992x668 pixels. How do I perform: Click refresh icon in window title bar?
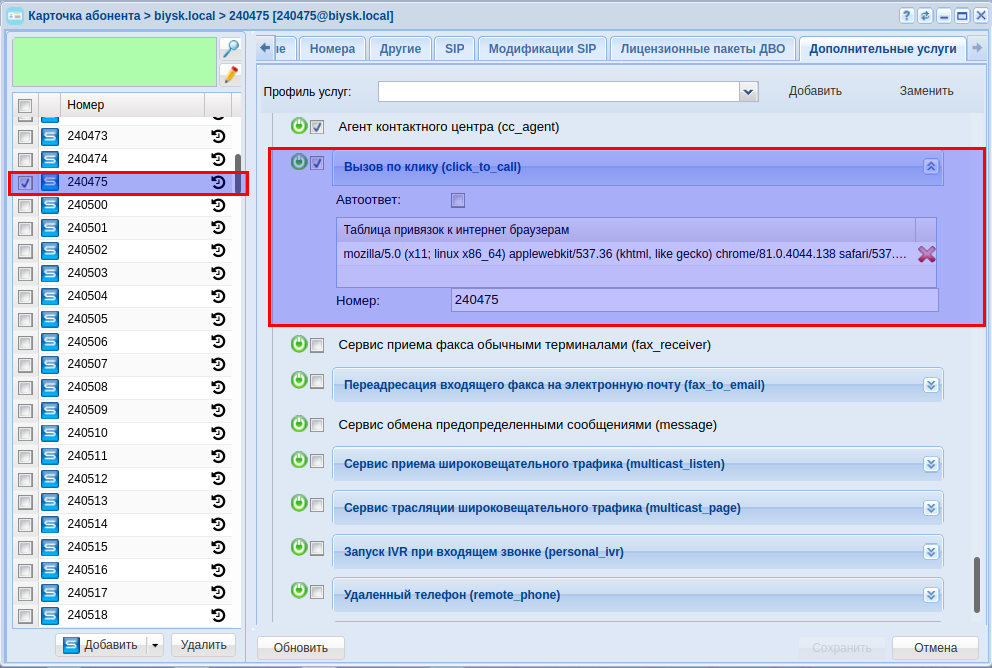925,16
